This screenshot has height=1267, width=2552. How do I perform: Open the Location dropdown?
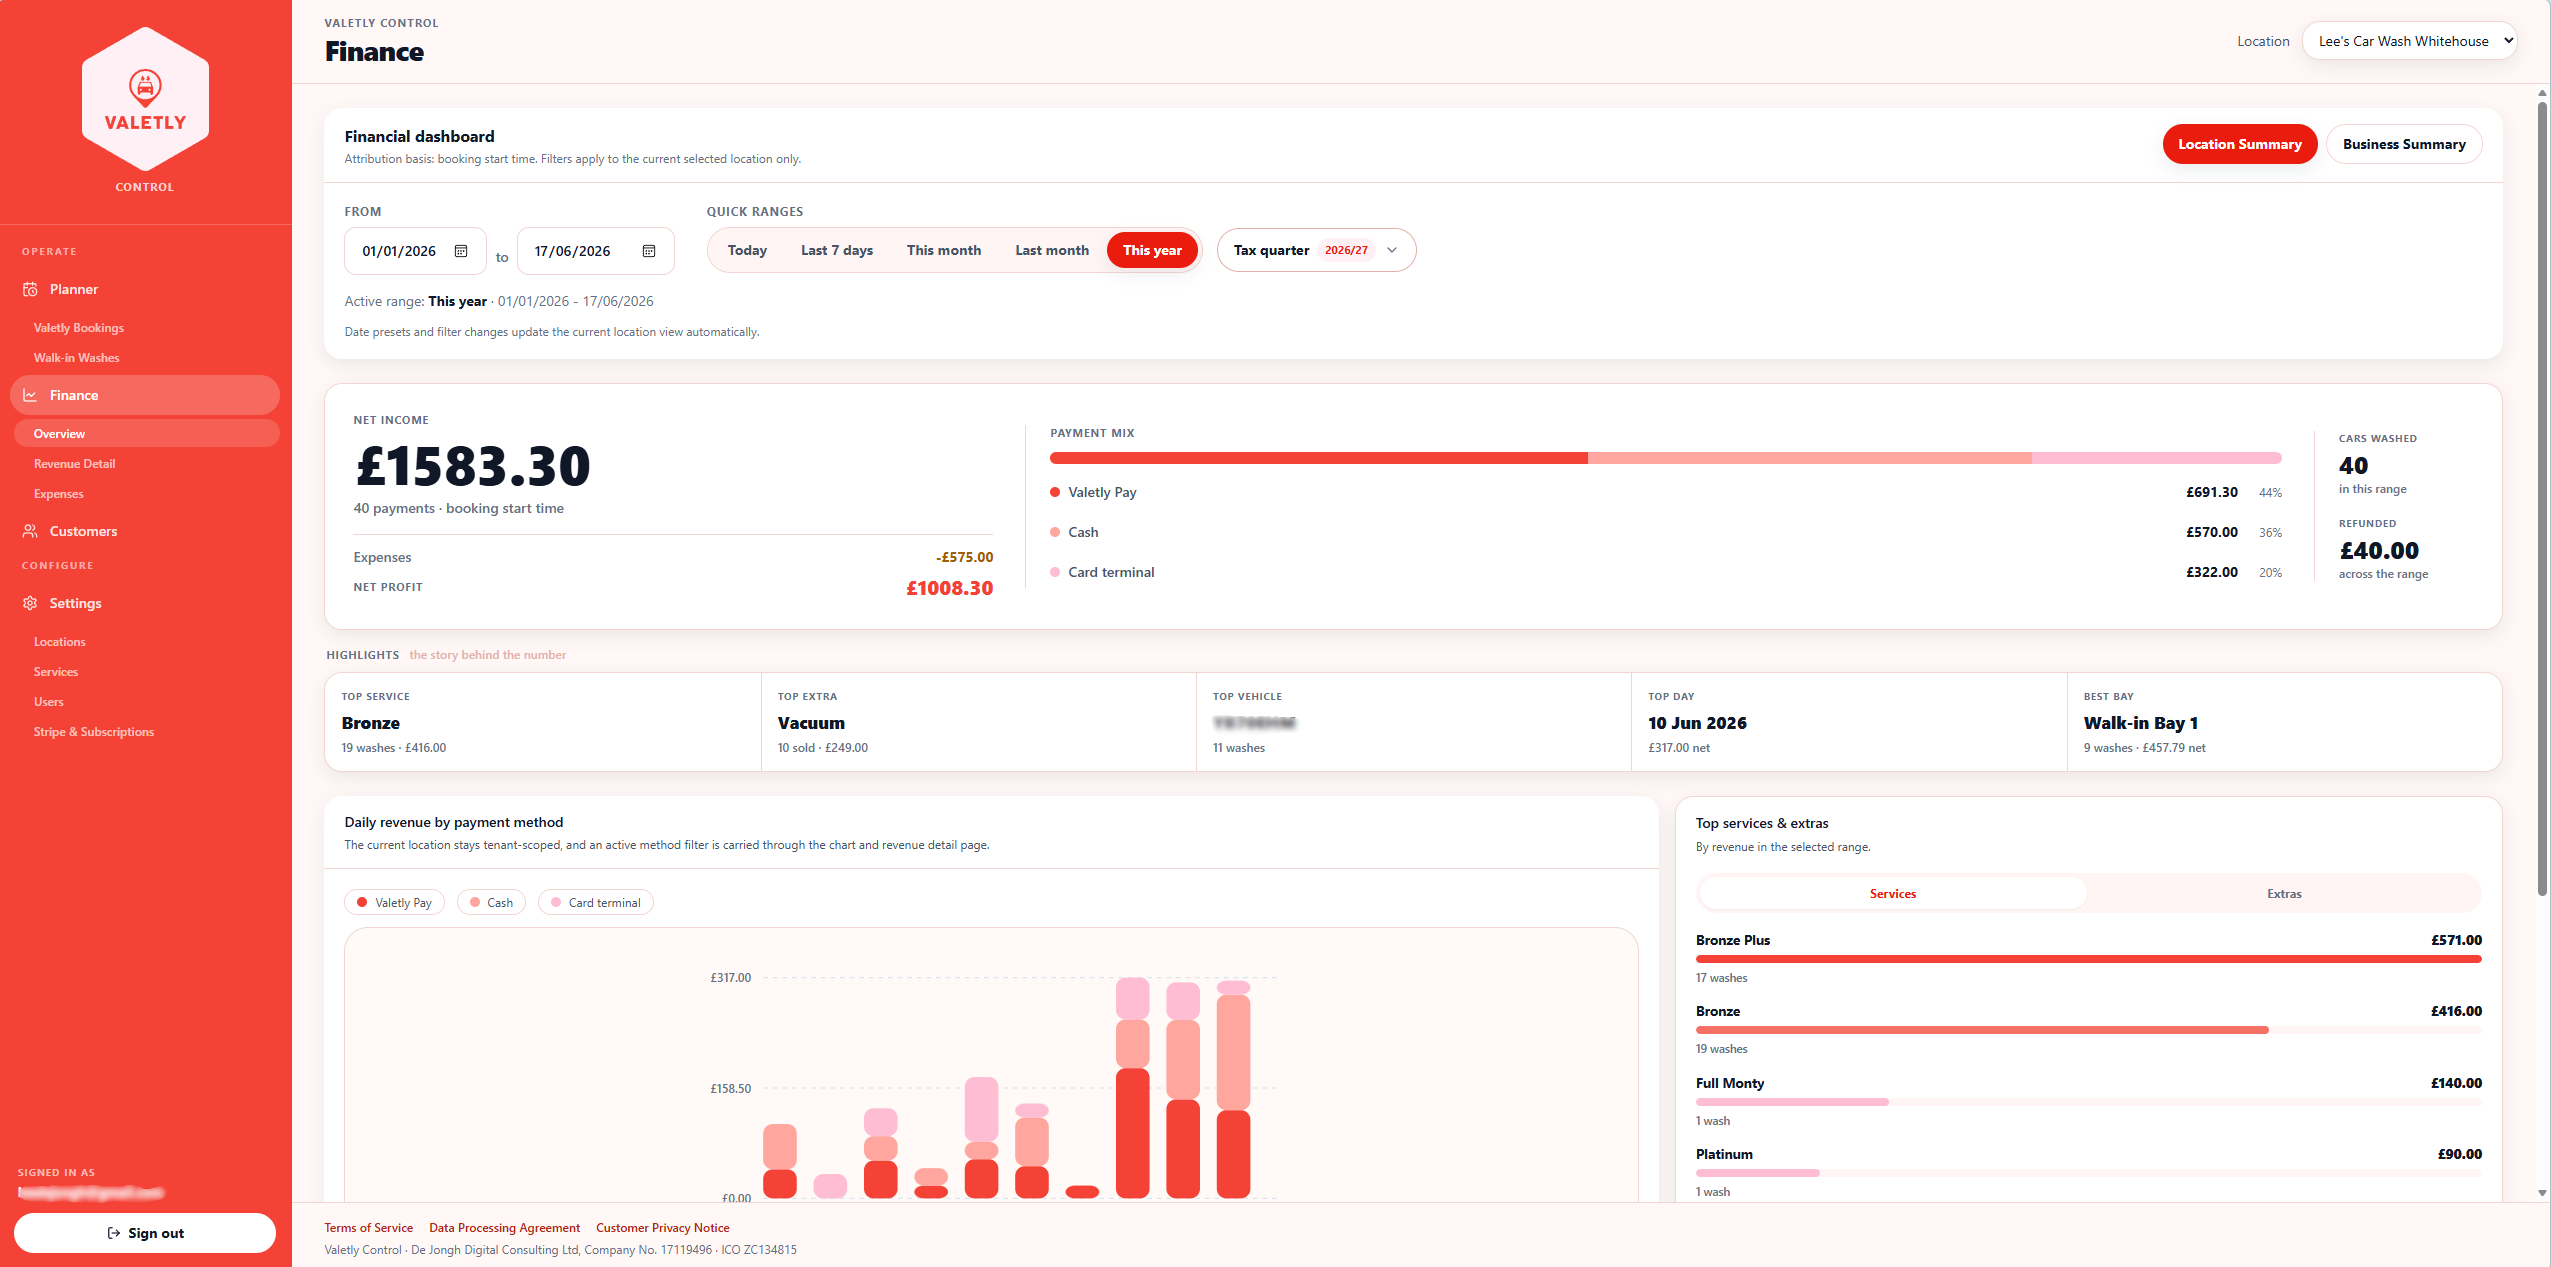pos(2409,41)
